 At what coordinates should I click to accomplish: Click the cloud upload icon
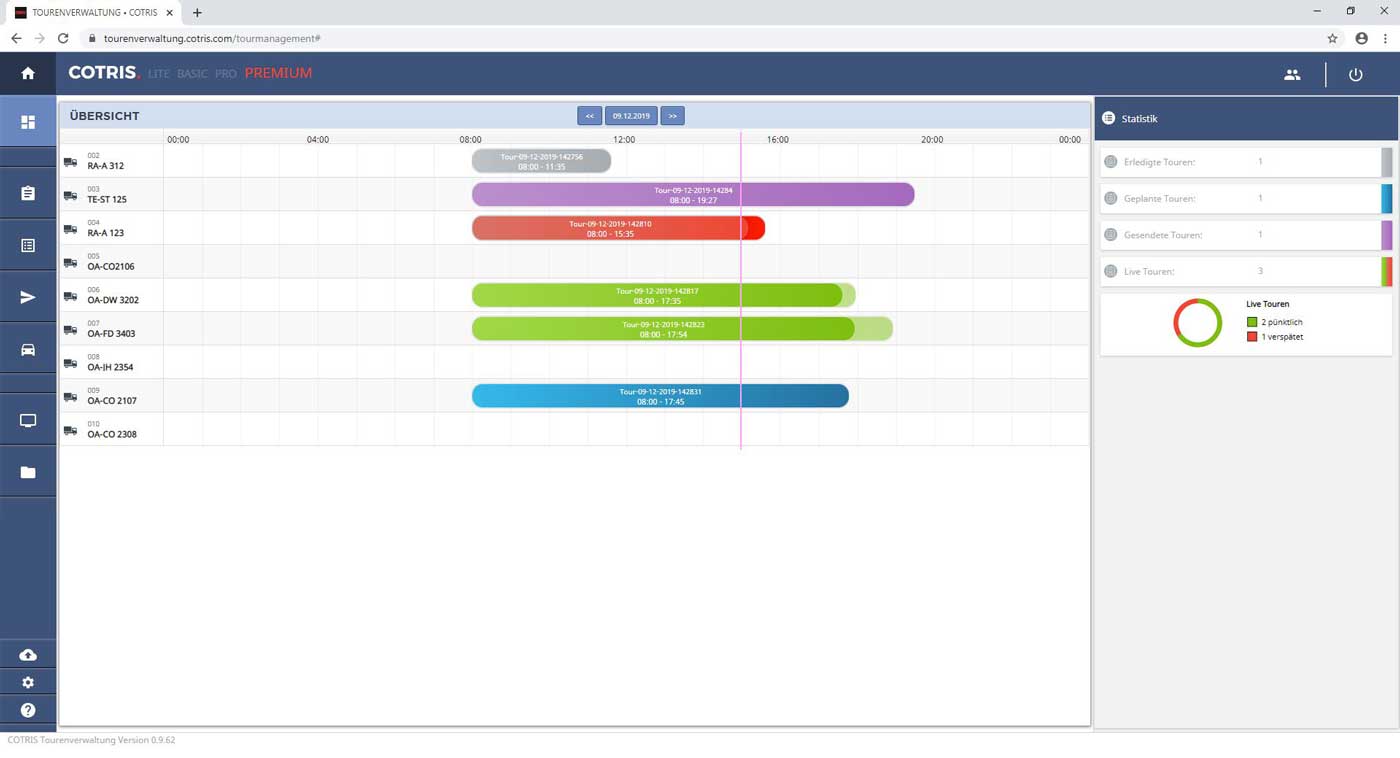(28, 655)
